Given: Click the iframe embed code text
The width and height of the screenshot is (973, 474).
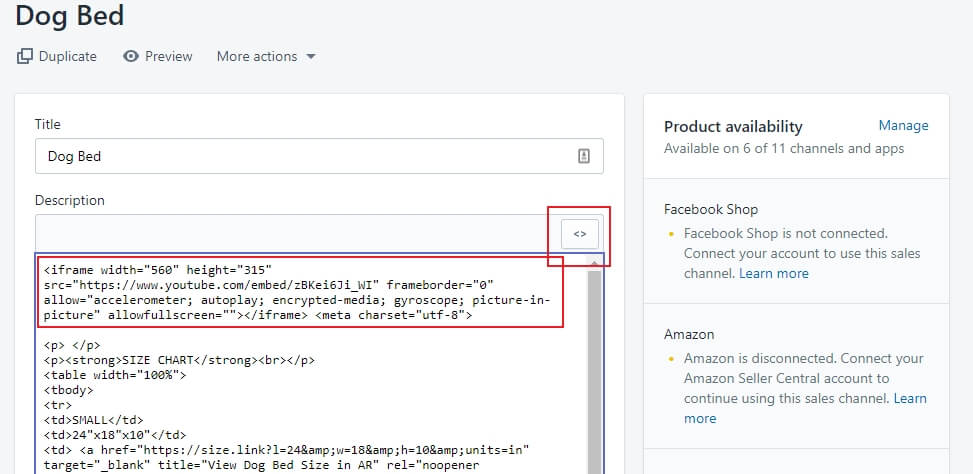Looking at the screenshot, I should 297,293.
